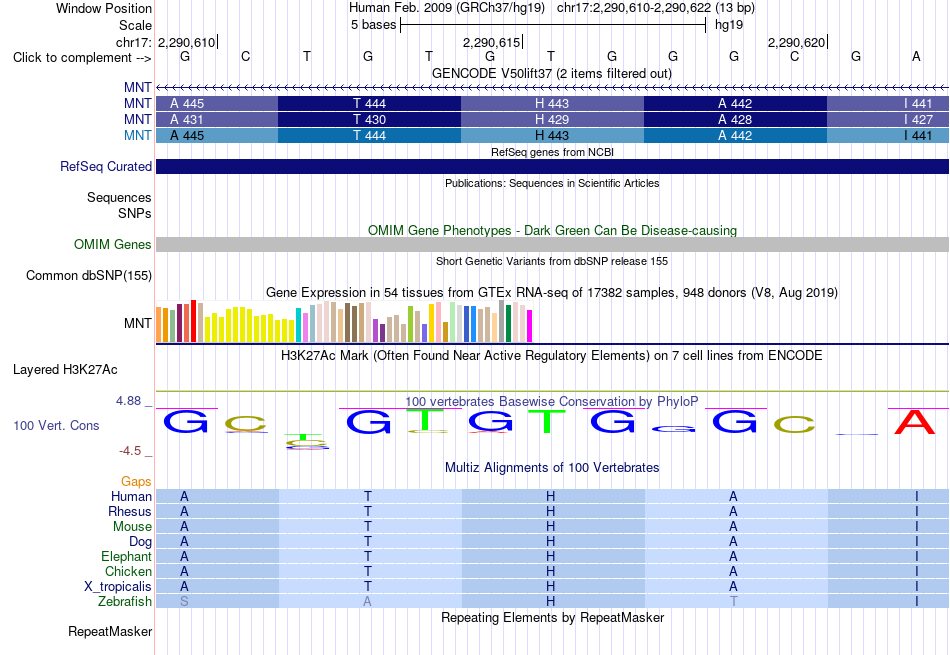The height and width of the screenshot is (655, 950).
Task: Open the GENCODE V50lift37 track title
Action: click(552, 73)
